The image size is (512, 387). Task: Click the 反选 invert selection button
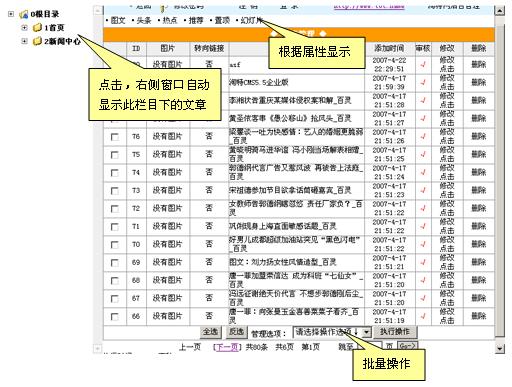[x=236, y=332]
